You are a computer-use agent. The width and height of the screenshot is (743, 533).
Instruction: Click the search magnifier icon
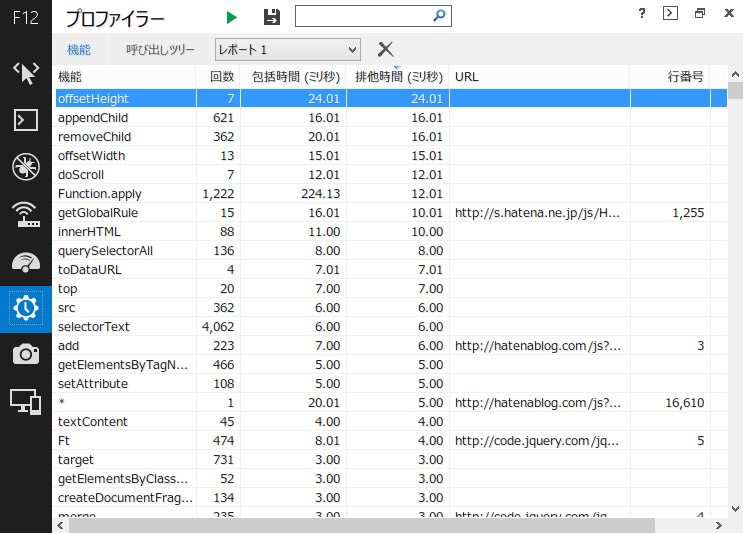439,16
